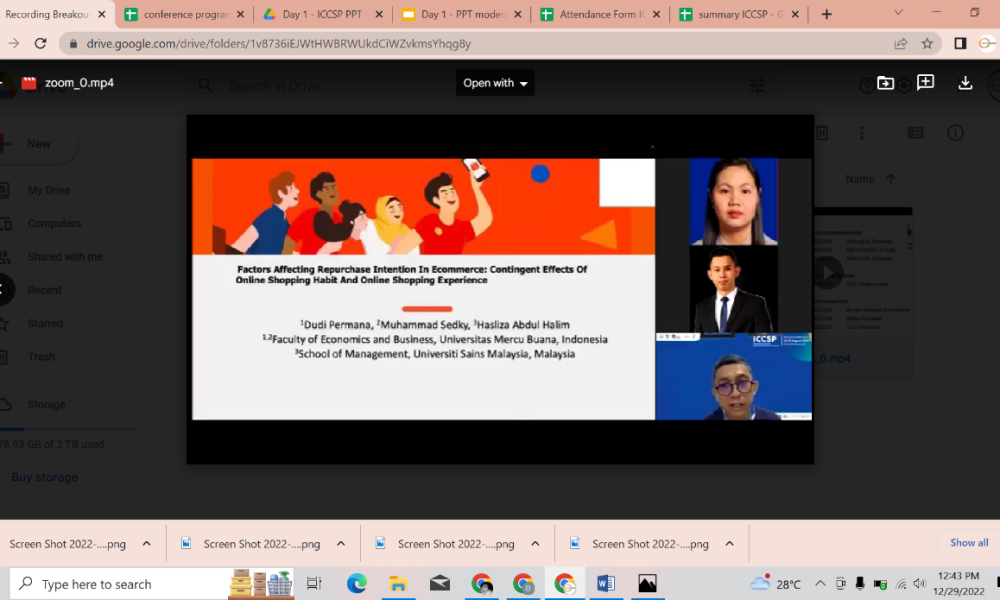Click the active Chrome window on the taskbar

[x=564, y=583]
